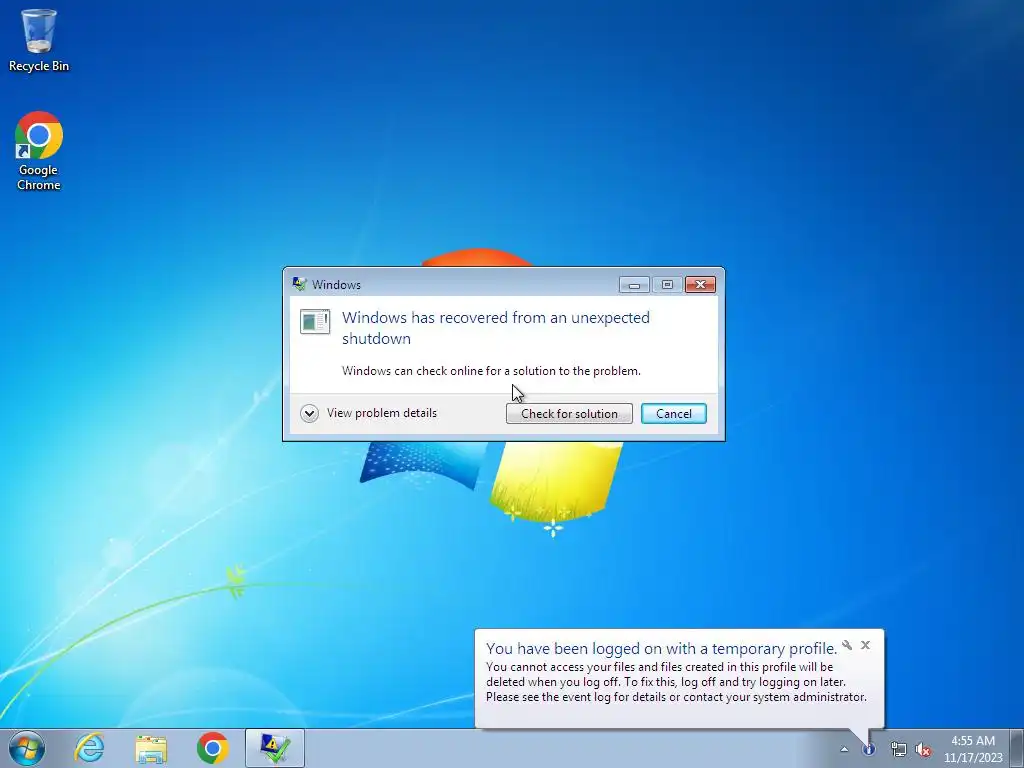Select the Google Chrome desktop shortcut
This screenshot has height=768, width=1024.
click(x=39, y=151)
